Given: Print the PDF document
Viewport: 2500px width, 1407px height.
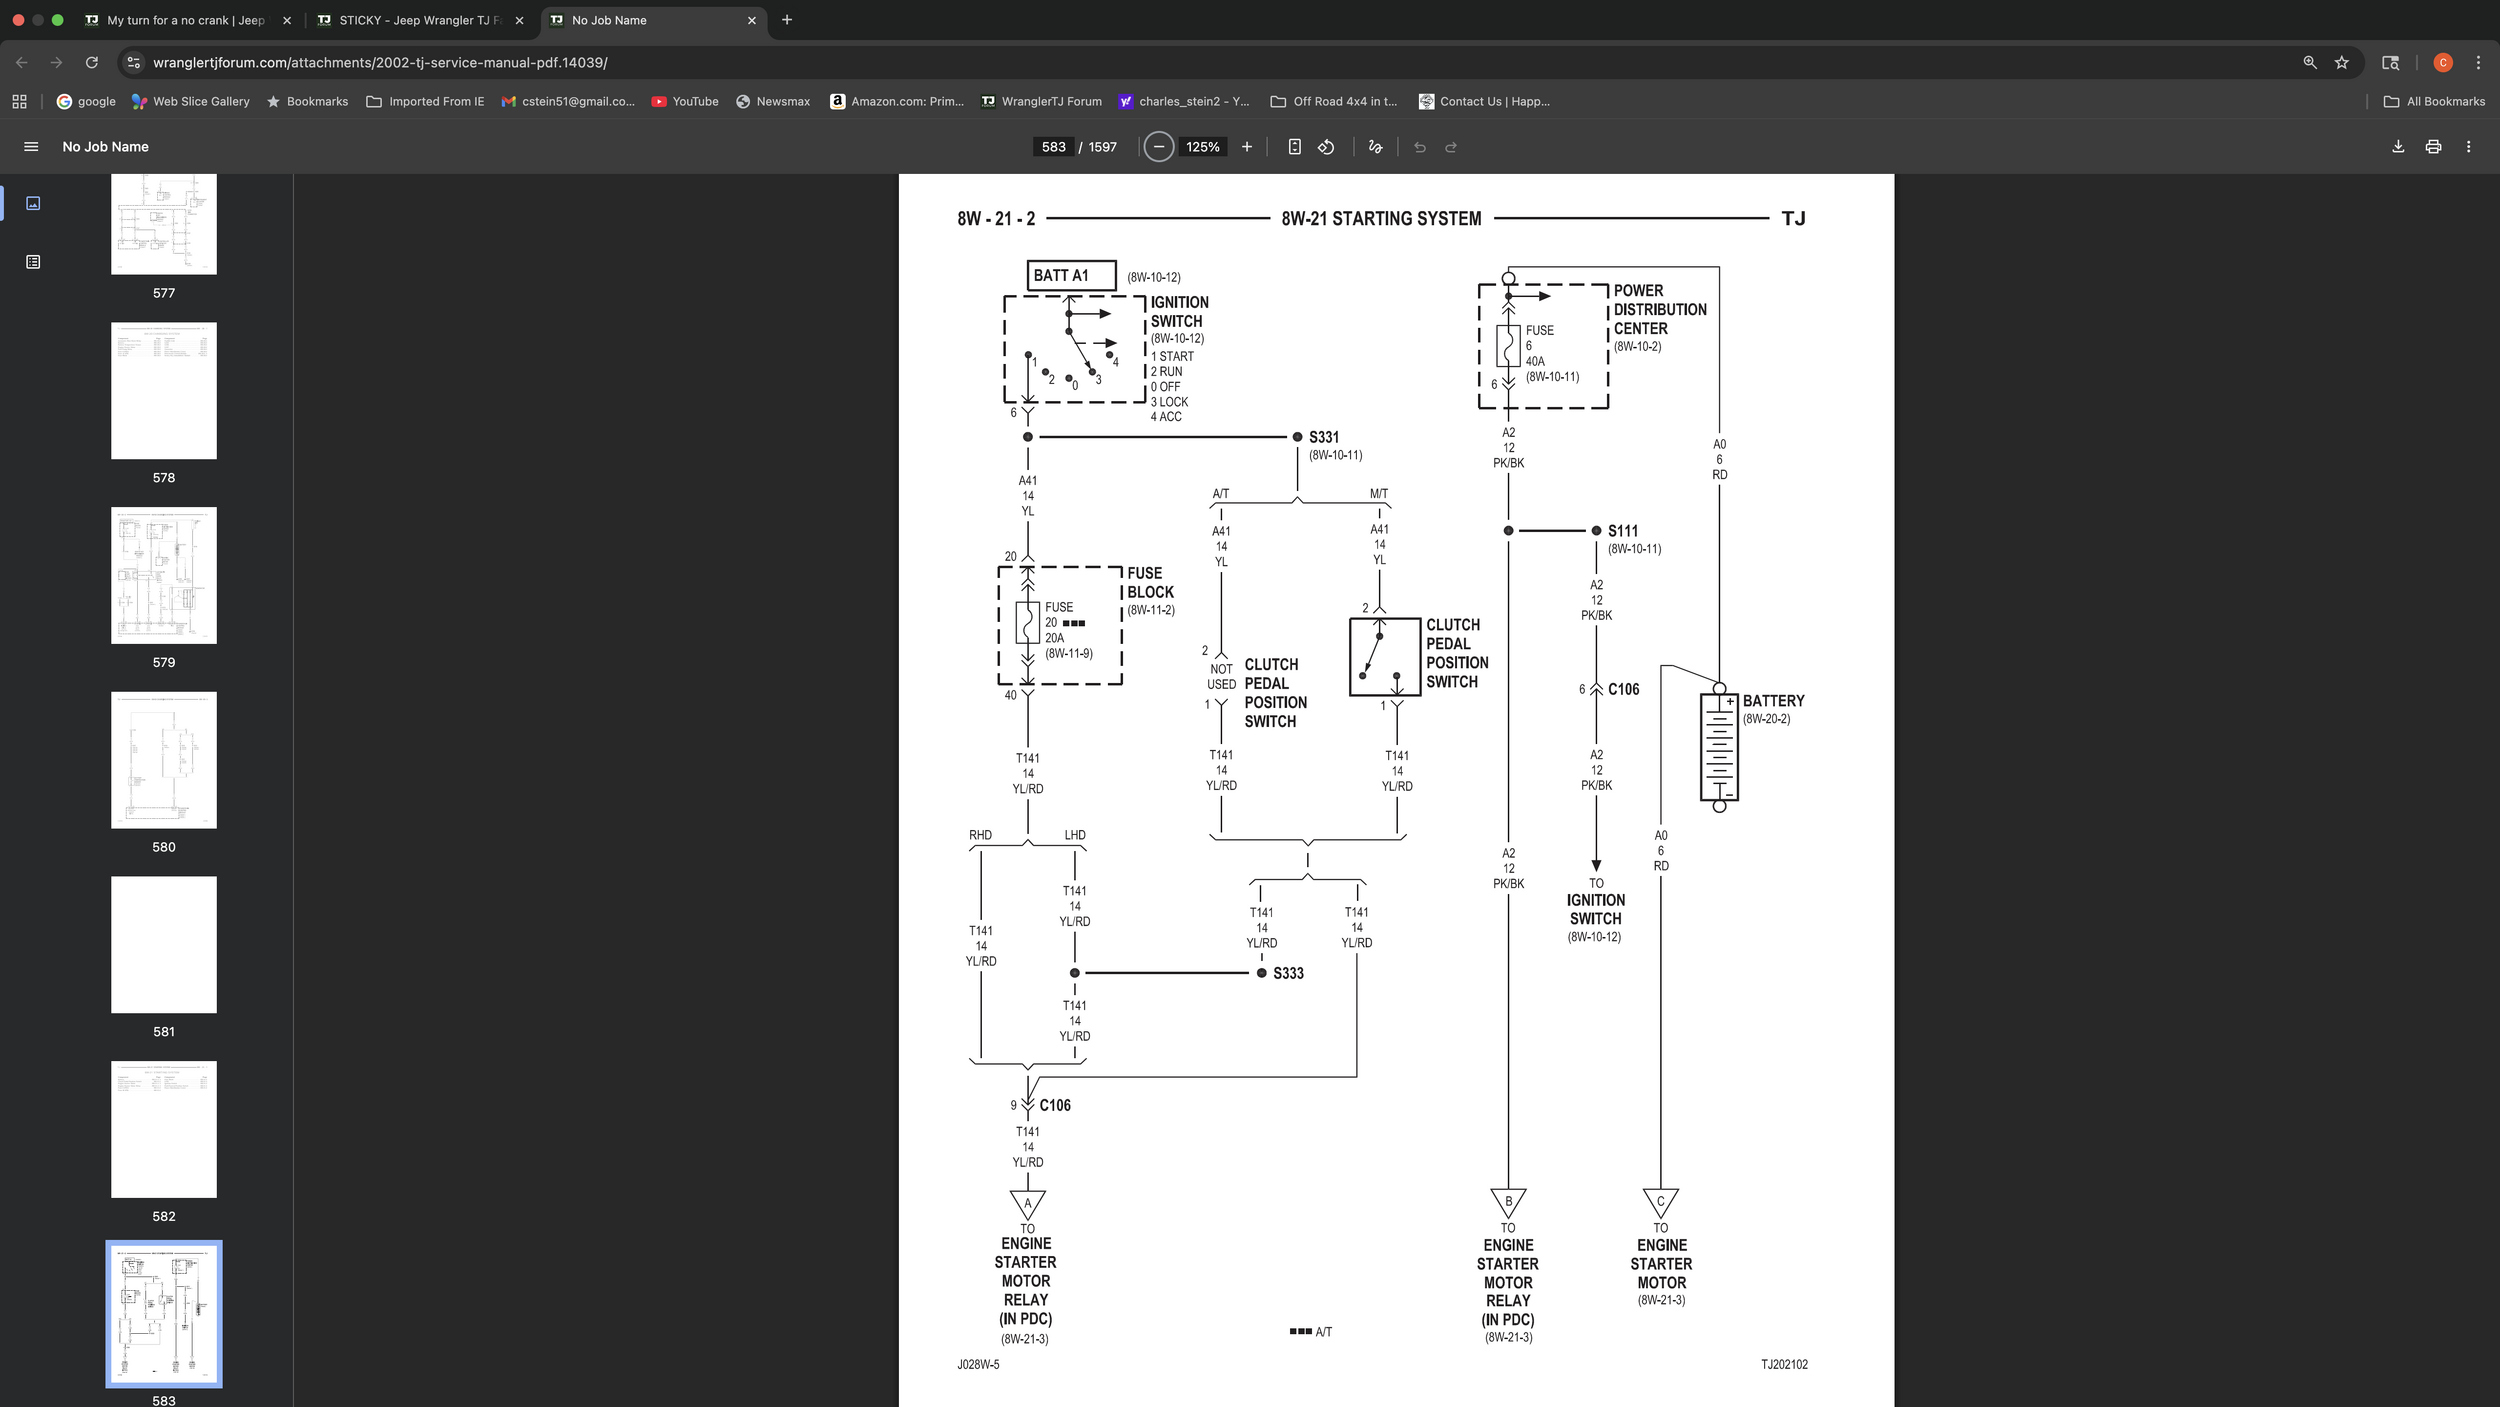Looking at the screenshot, I should pyautogui.click(x=2432, y=146).
